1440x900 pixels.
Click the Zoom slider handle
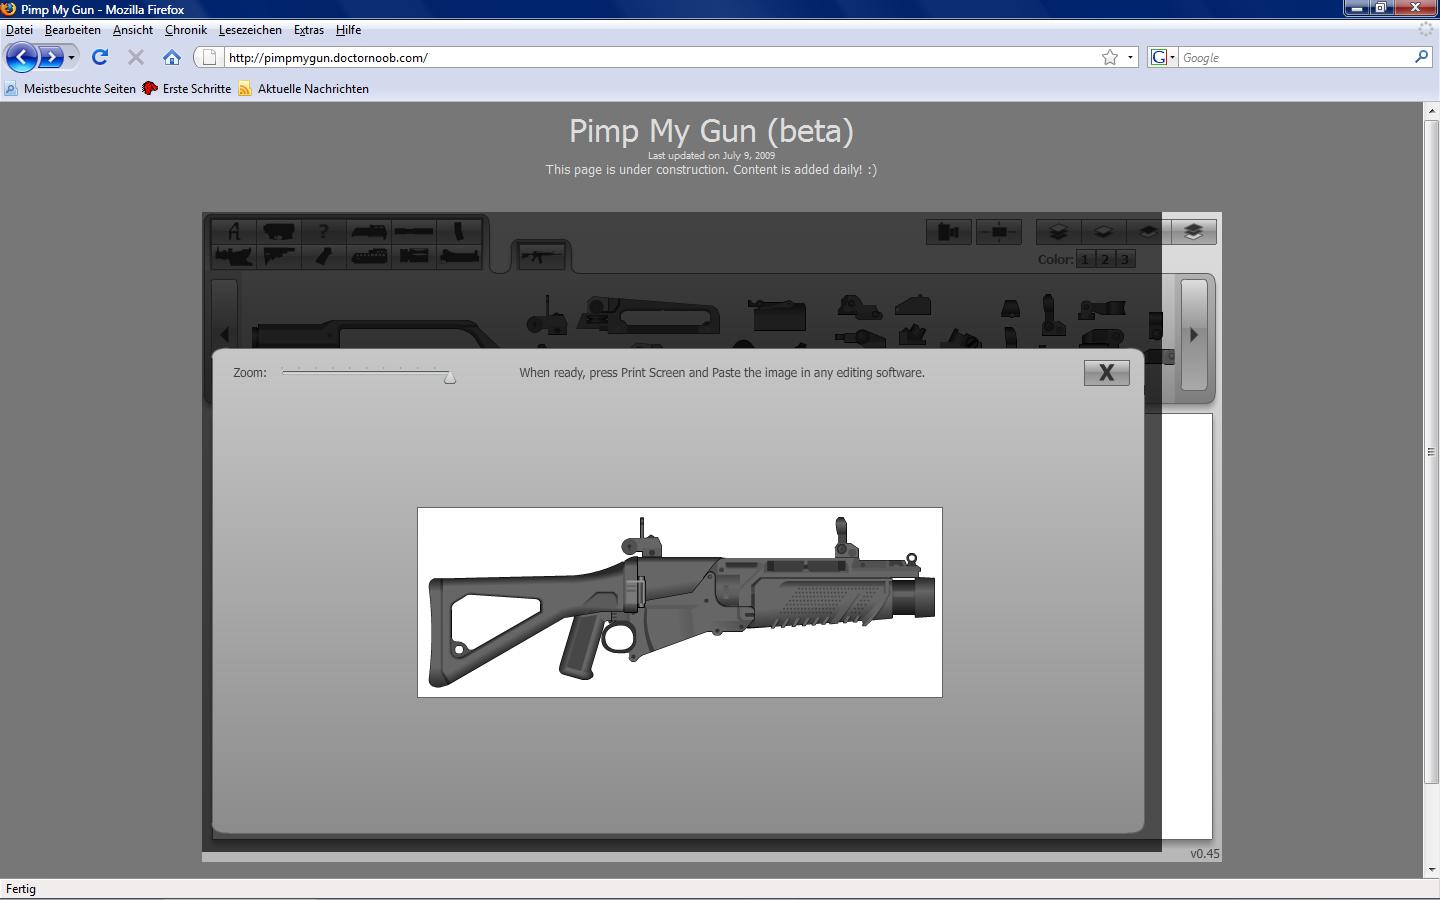coord(450,377)
